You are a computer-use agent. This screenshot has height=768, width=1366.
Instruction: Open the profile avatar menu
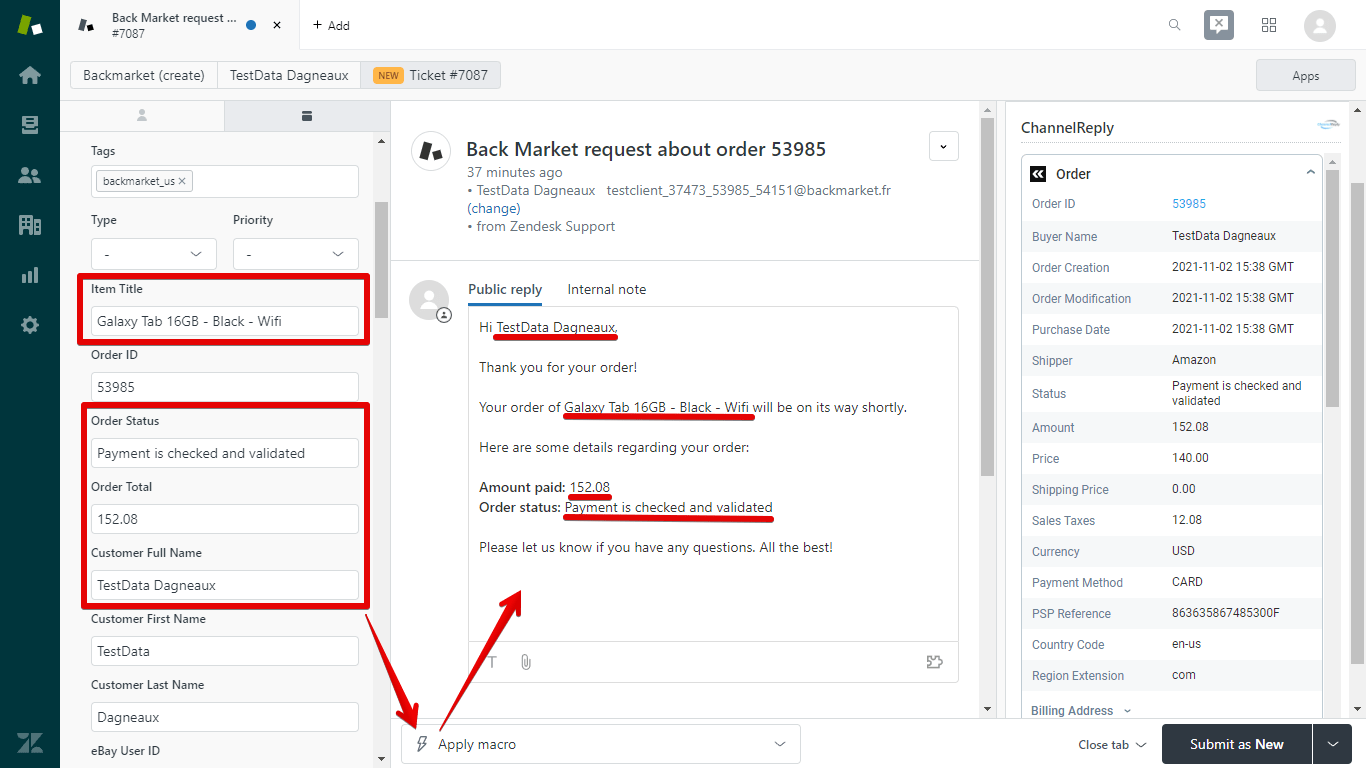coord(1319,25)
